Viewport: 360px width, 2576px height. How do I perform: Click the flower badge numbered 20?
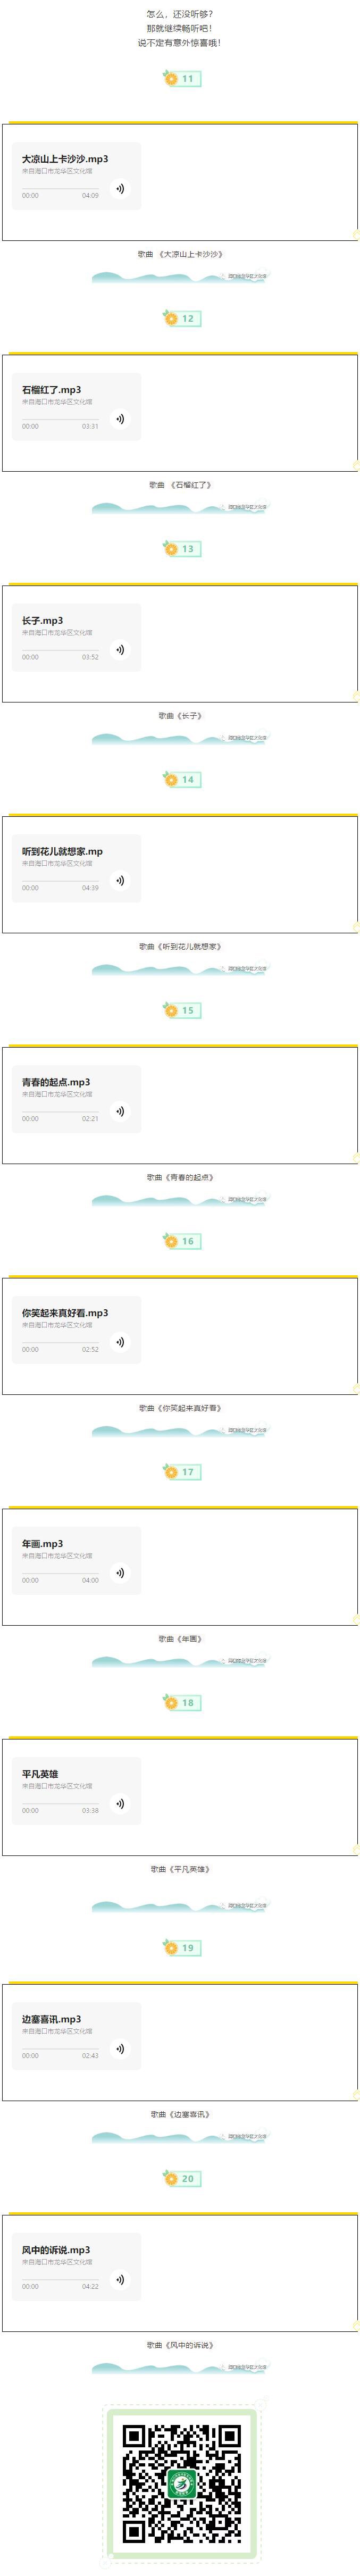coord(182,2178)
